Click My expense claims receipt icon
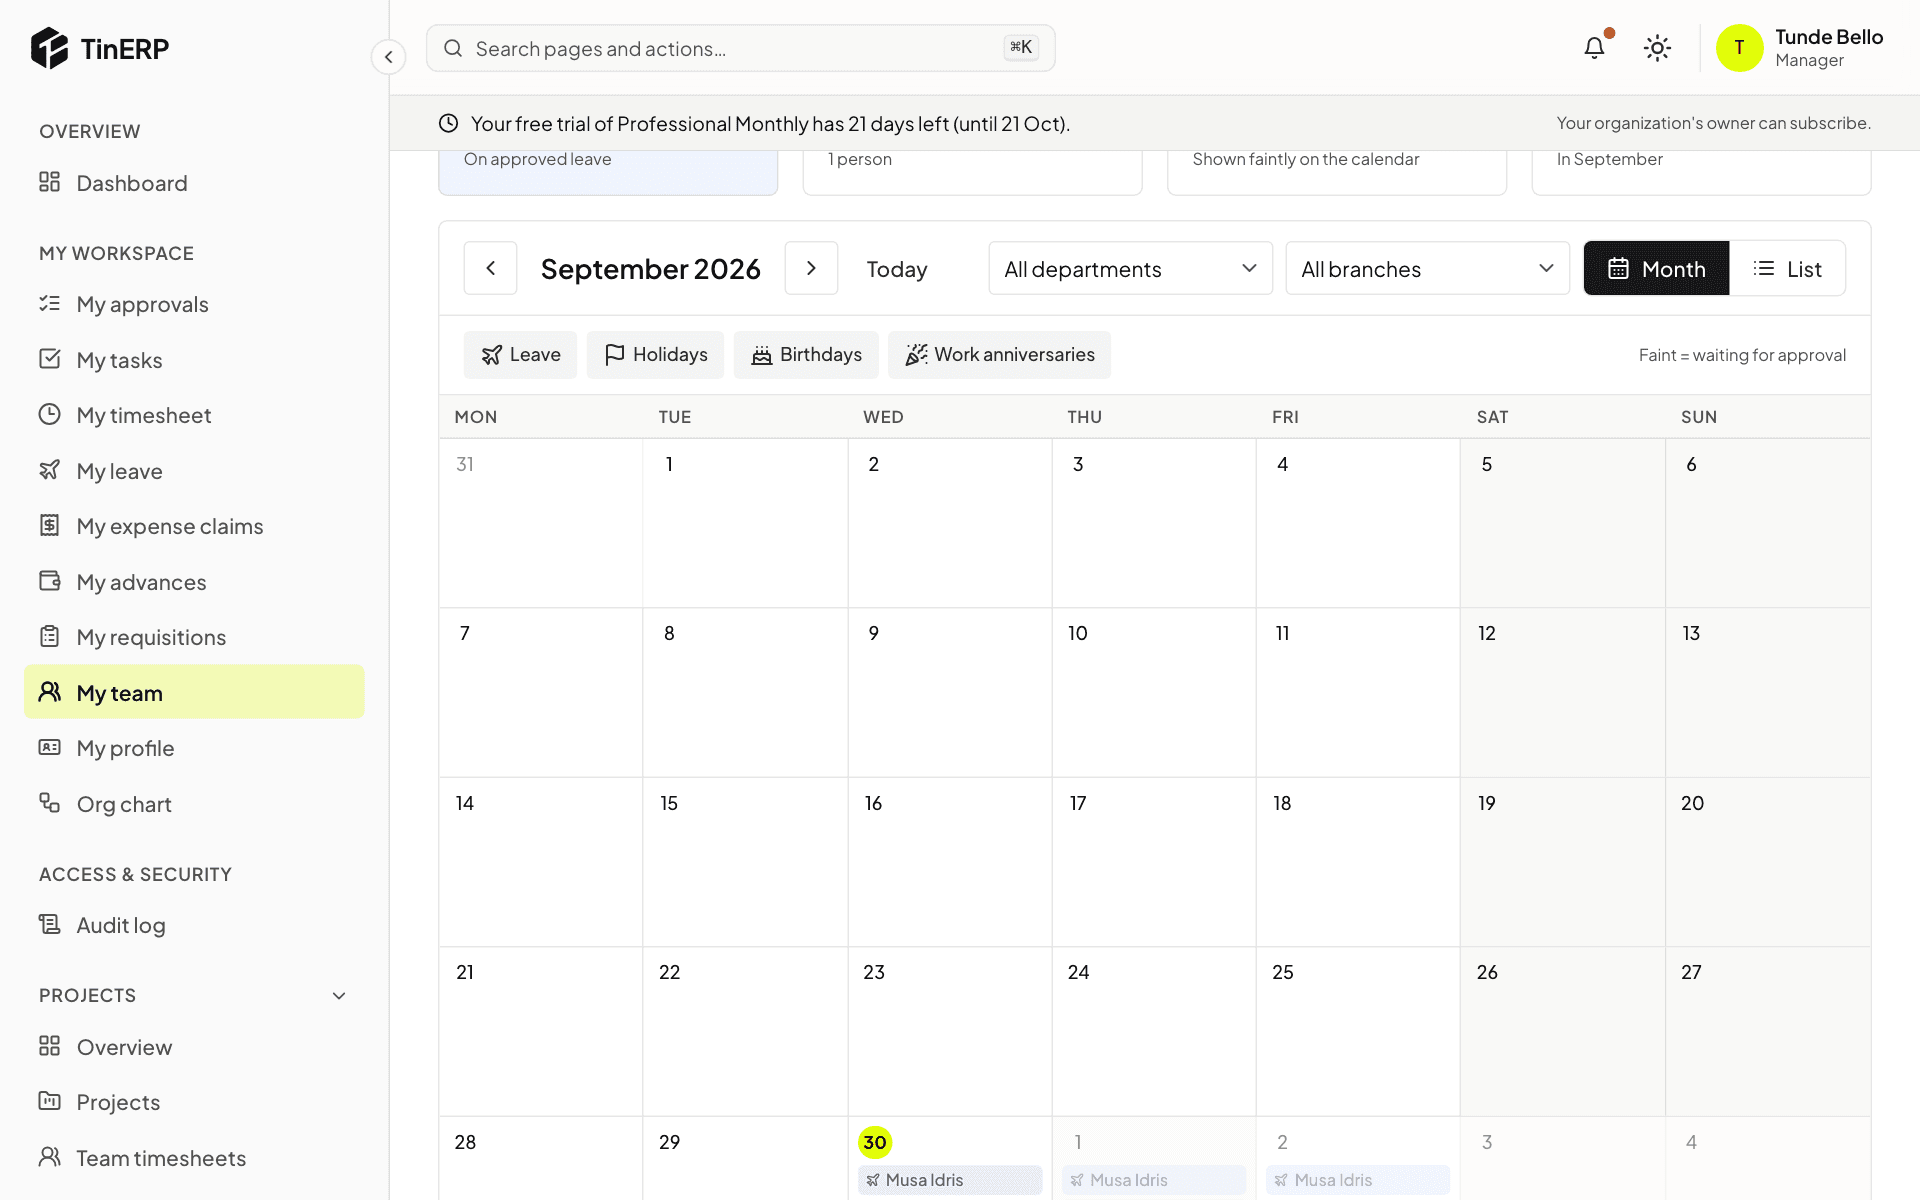1920x1200 pixels. point(49,525)
